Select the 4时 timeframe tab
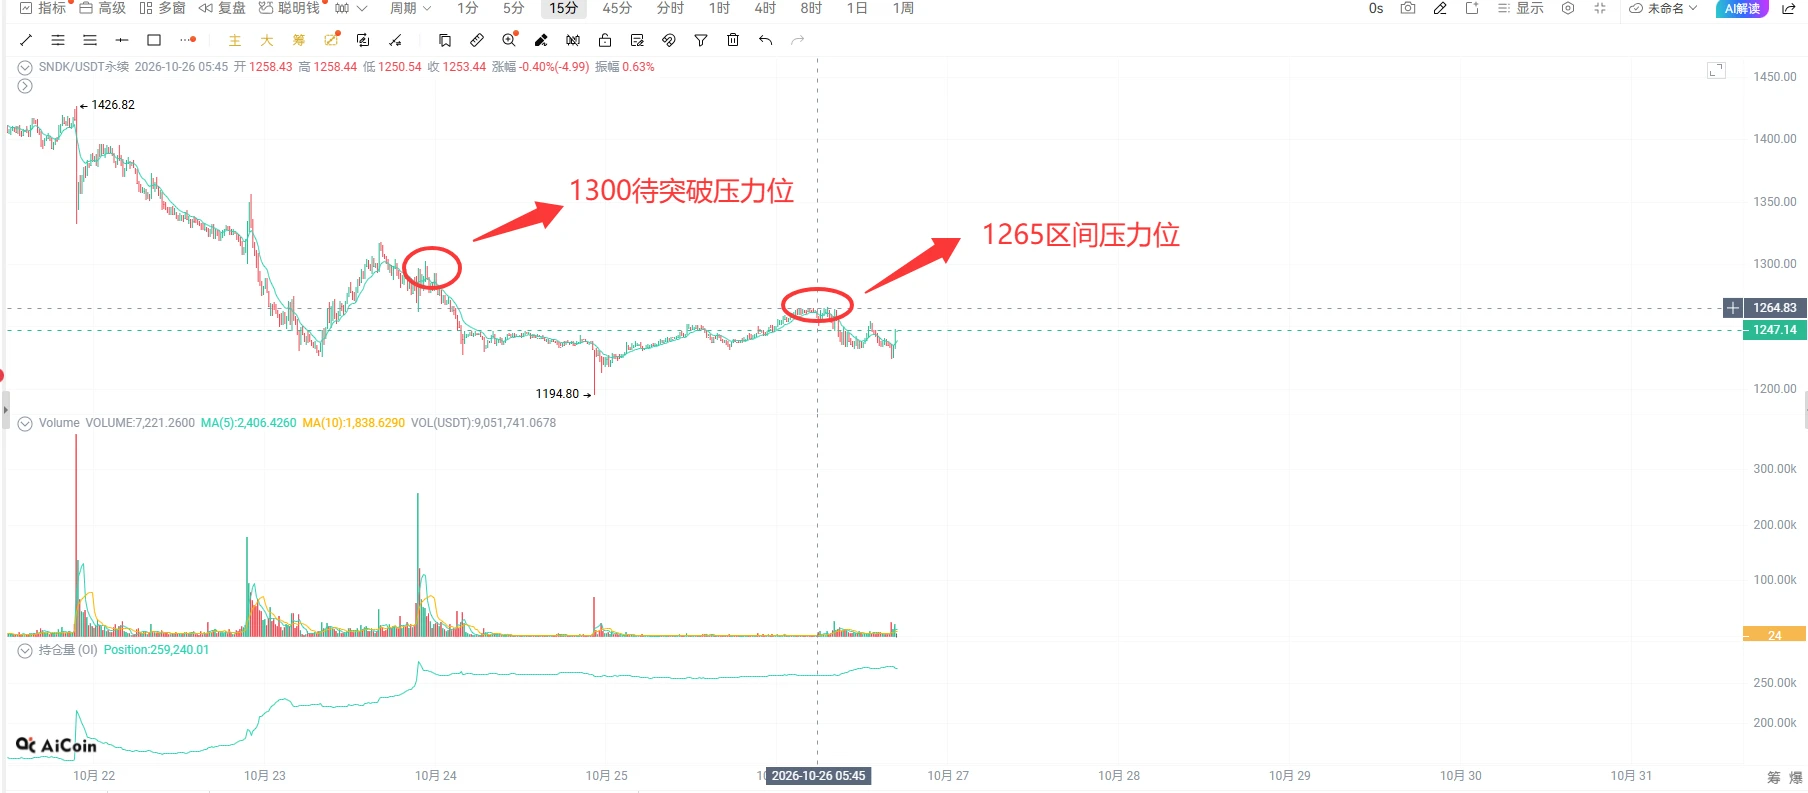The width and height of the screenshot is (1808, 793). [765, 8]
